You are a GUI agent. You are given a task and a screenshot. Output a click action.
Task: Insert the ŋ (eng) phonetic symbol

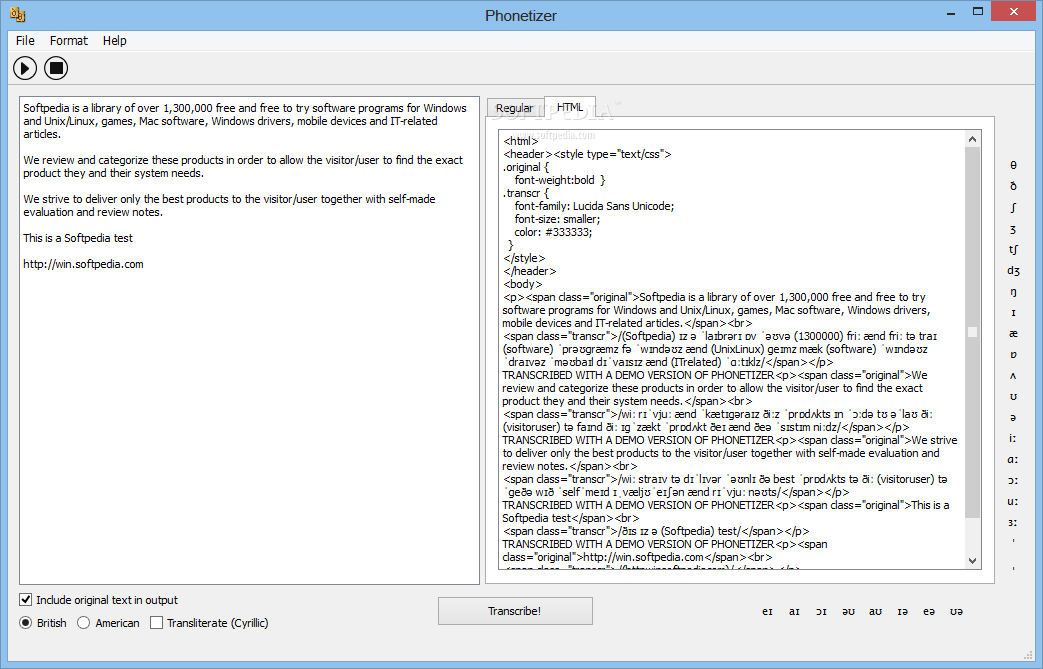pos(1013,292)
